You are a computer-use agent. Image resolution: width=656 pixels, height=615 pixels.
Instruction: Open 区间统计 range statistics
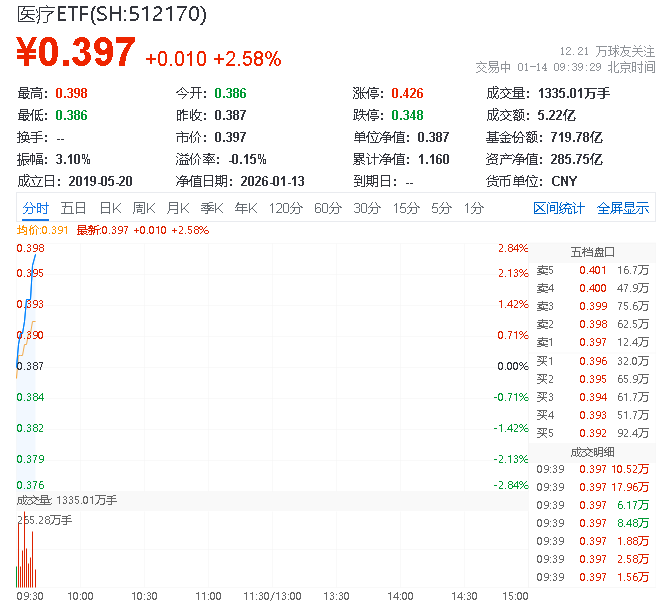click(x=559, y=208)
